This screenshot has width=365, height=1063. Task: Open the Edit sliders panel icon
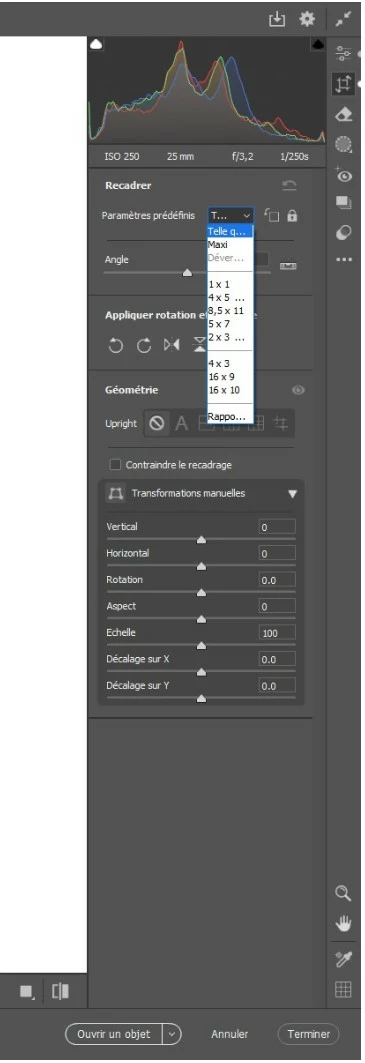point(343,53)
